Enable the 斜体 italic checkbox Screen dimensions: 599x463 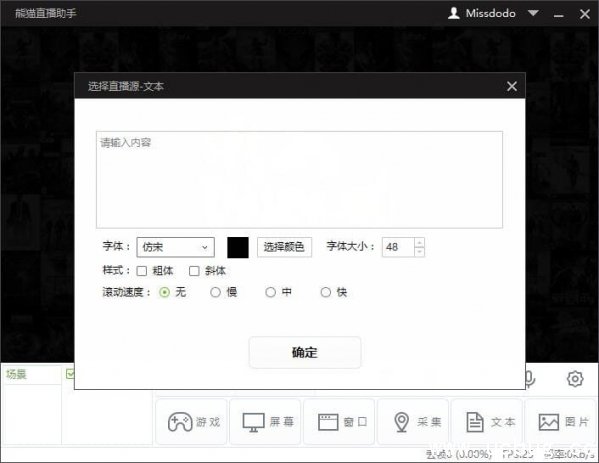coord(194,271)
